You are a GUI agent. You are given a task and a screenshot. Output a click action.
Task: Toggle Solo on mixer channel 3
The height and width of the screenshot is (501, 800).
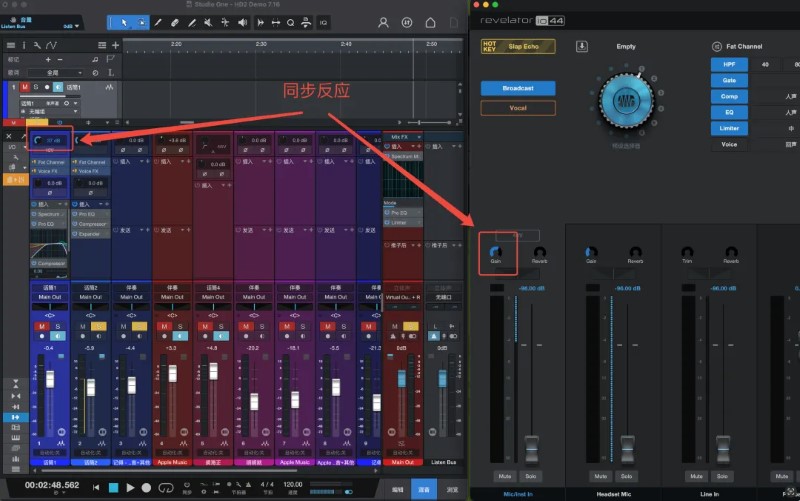[x=140, y=327]
